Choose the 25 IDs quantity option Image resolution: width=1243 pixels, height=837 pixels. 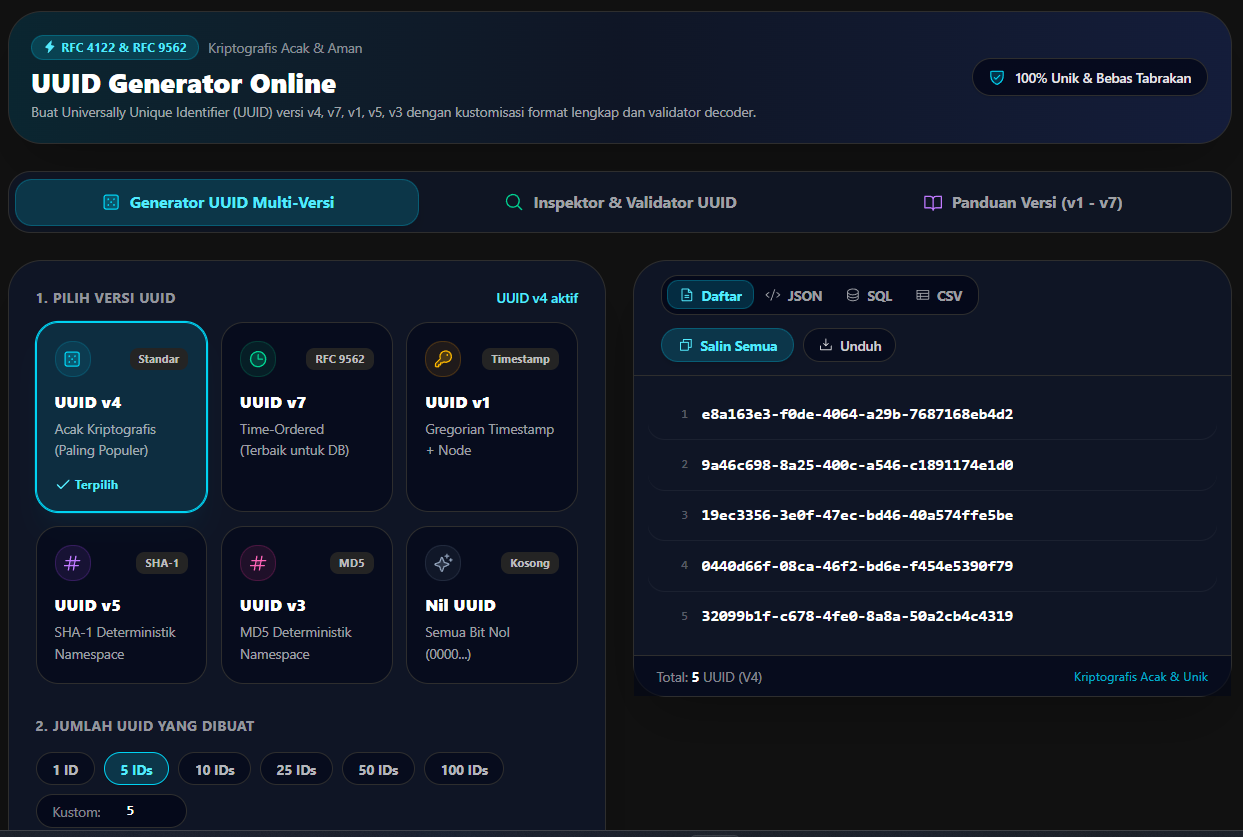[297, 769]
